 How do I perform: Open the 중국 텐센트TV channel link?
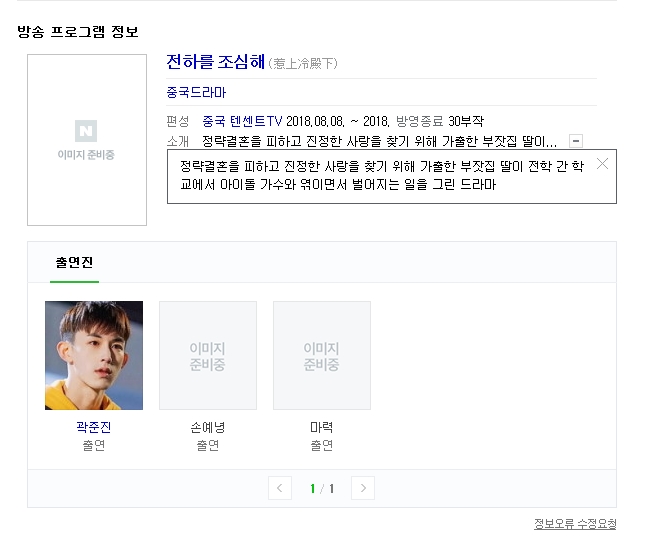point(242,121)
